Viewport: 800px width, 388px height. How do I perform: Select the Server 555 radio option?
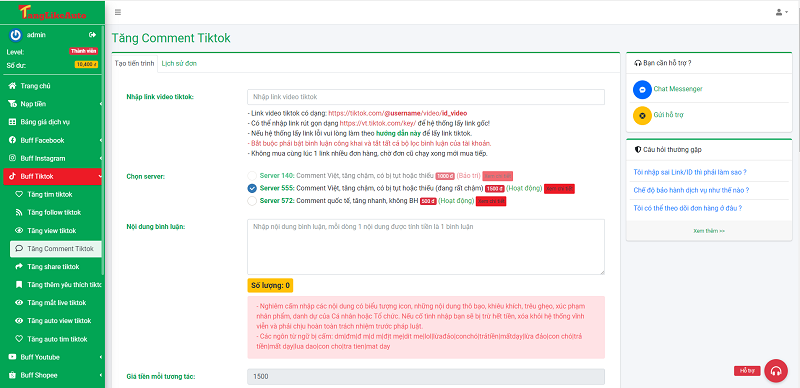(x=252, y=188)
